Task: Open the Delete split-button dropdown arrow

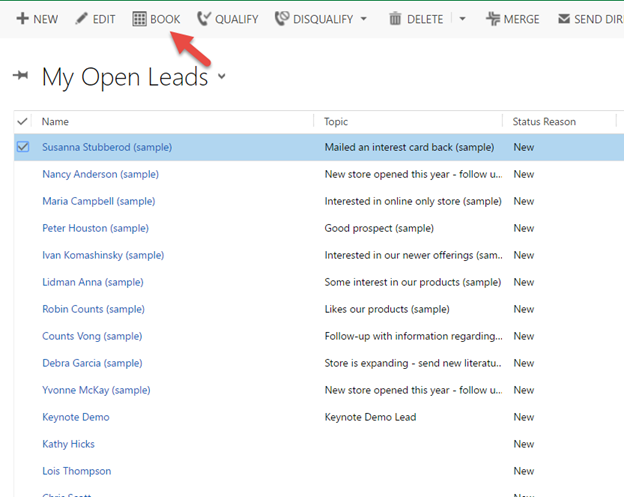Action: pyautogui.click(x=462, y=19)
